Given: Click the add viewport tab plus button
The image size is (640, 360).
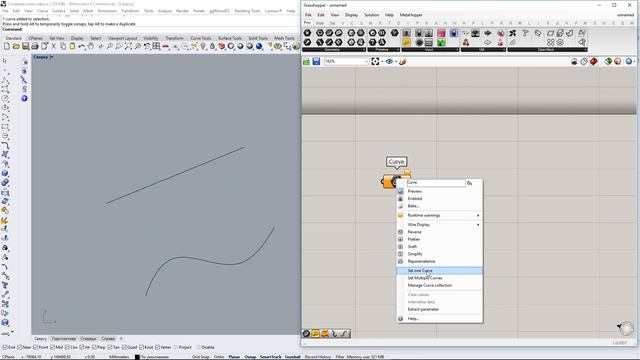Looking at the screenshot, I should pos(121,339).
